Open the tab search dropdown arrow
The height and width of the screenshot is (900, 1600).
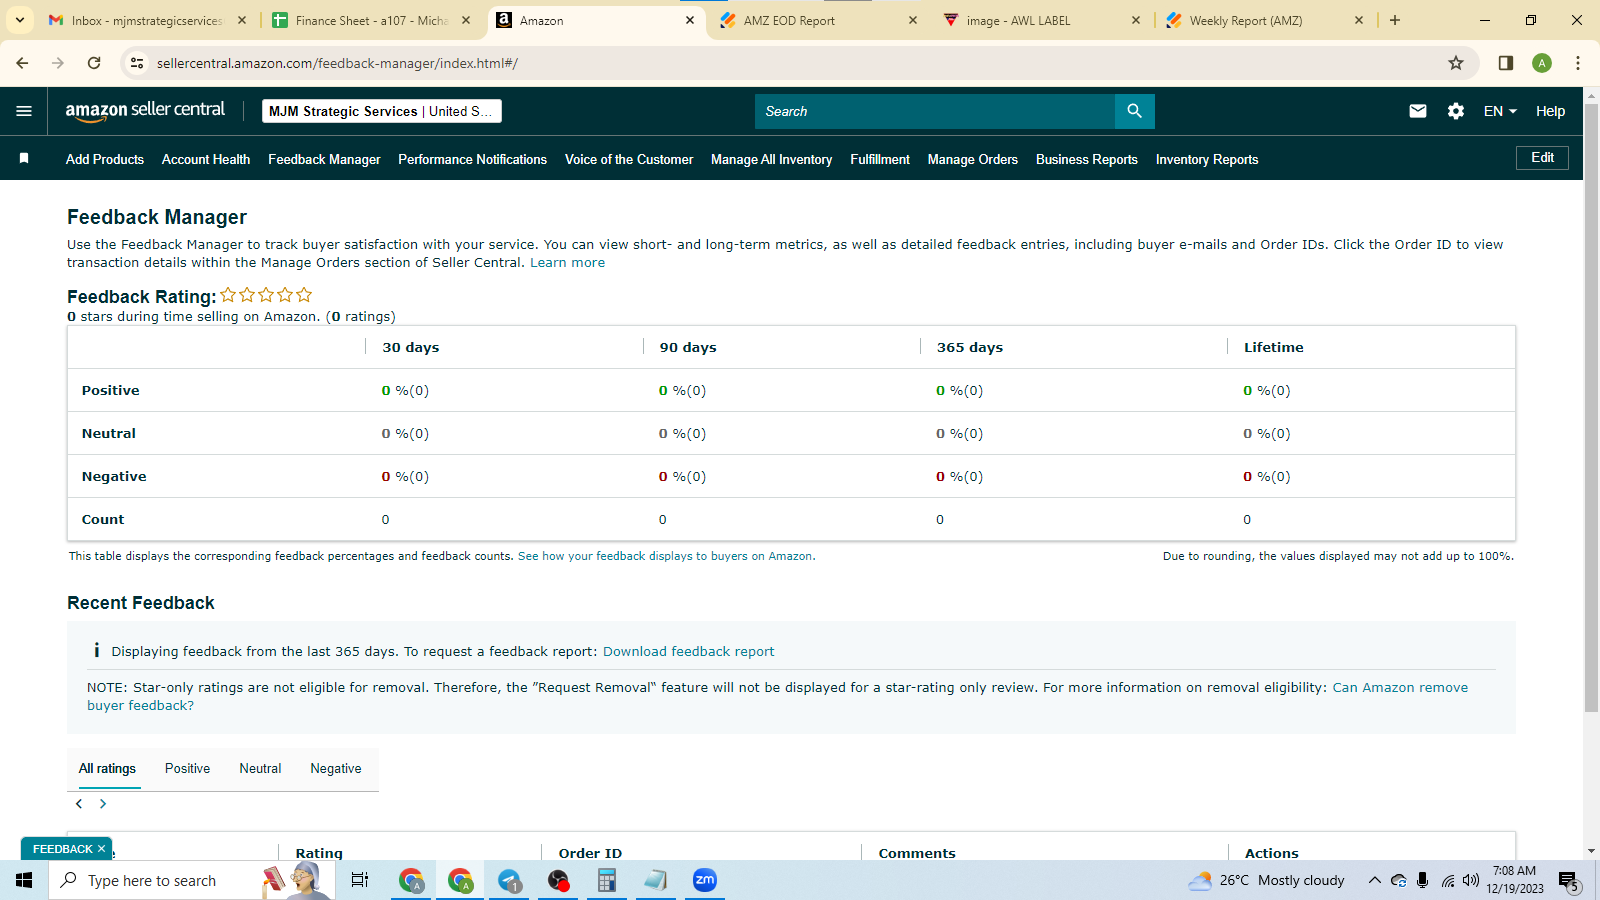coord(19,20)
